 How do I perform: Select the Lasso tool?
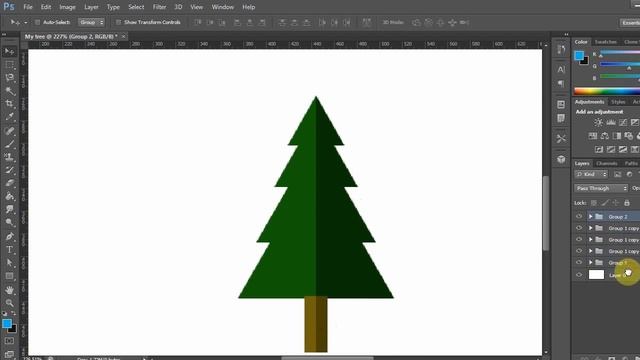[x=9, y=78]
